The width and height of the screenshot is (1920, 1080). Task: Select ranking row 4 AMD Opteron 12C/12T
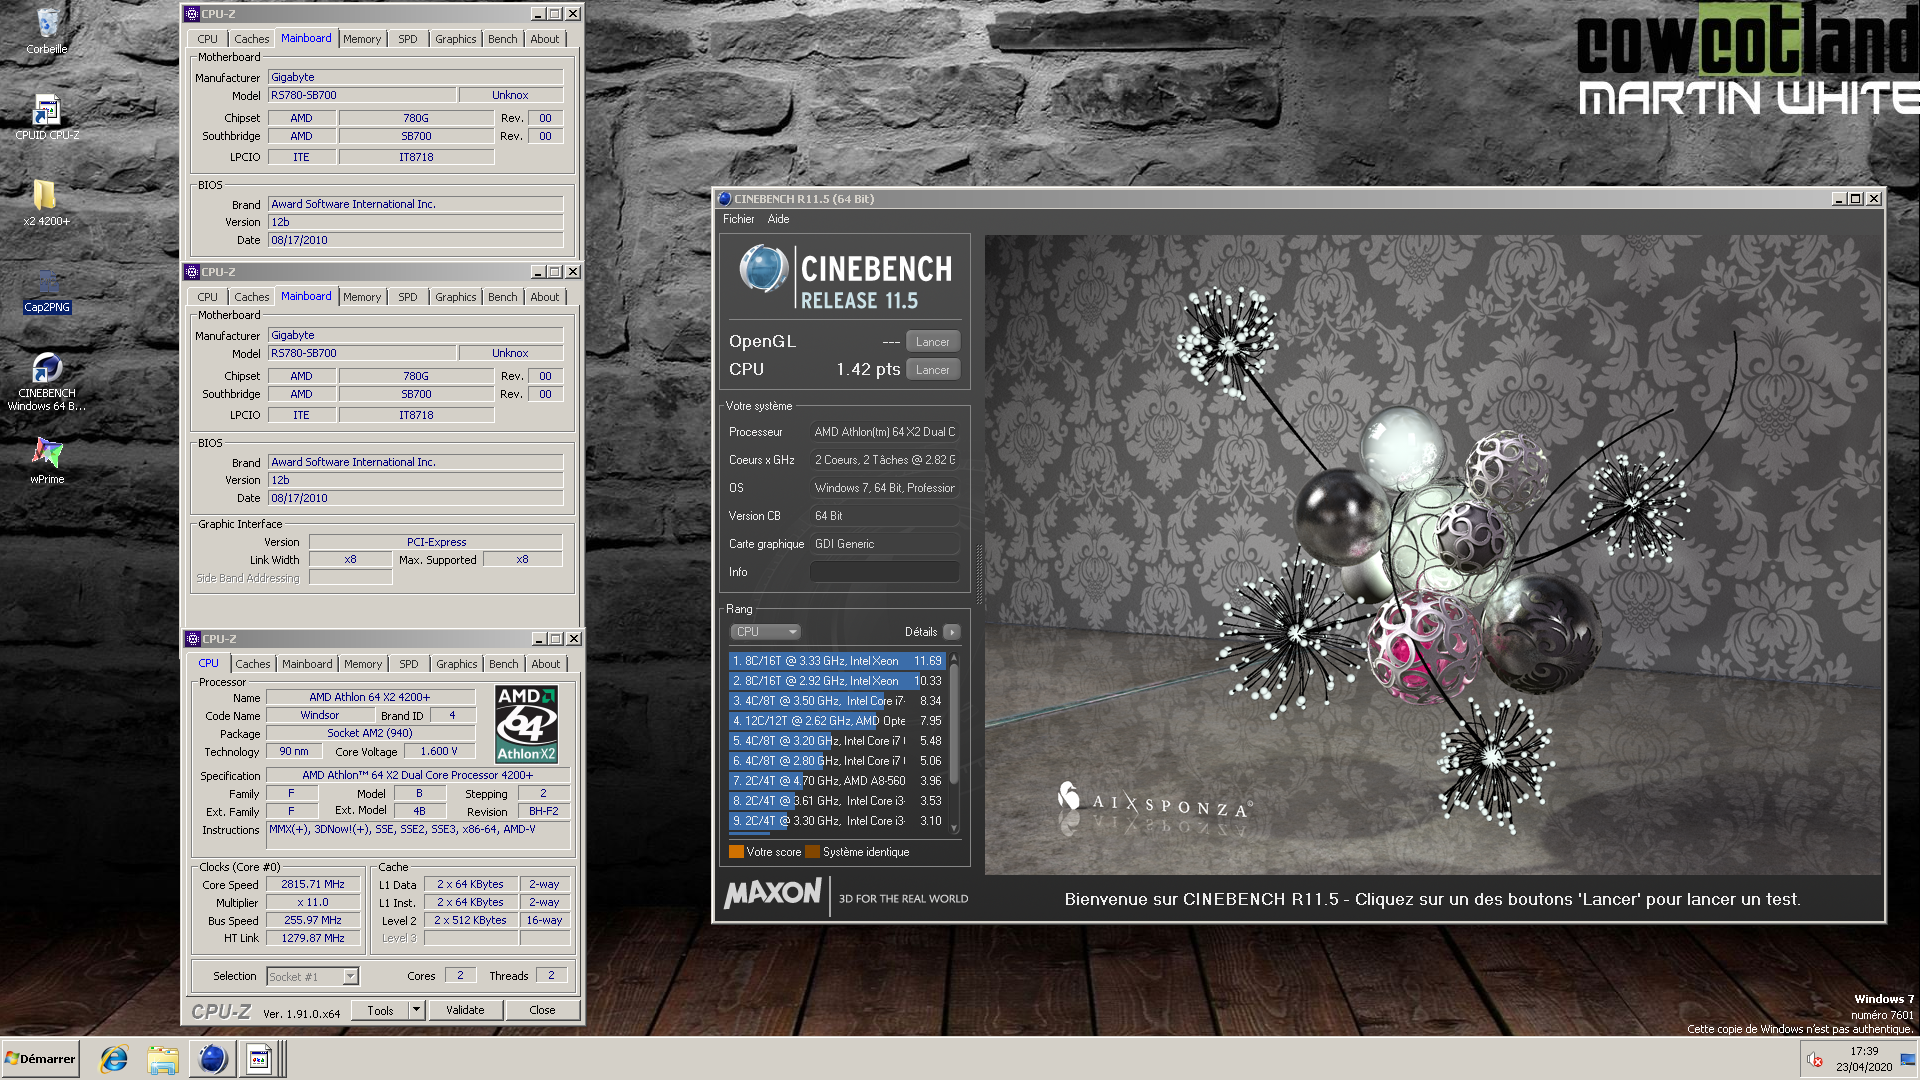coord(836,721)
